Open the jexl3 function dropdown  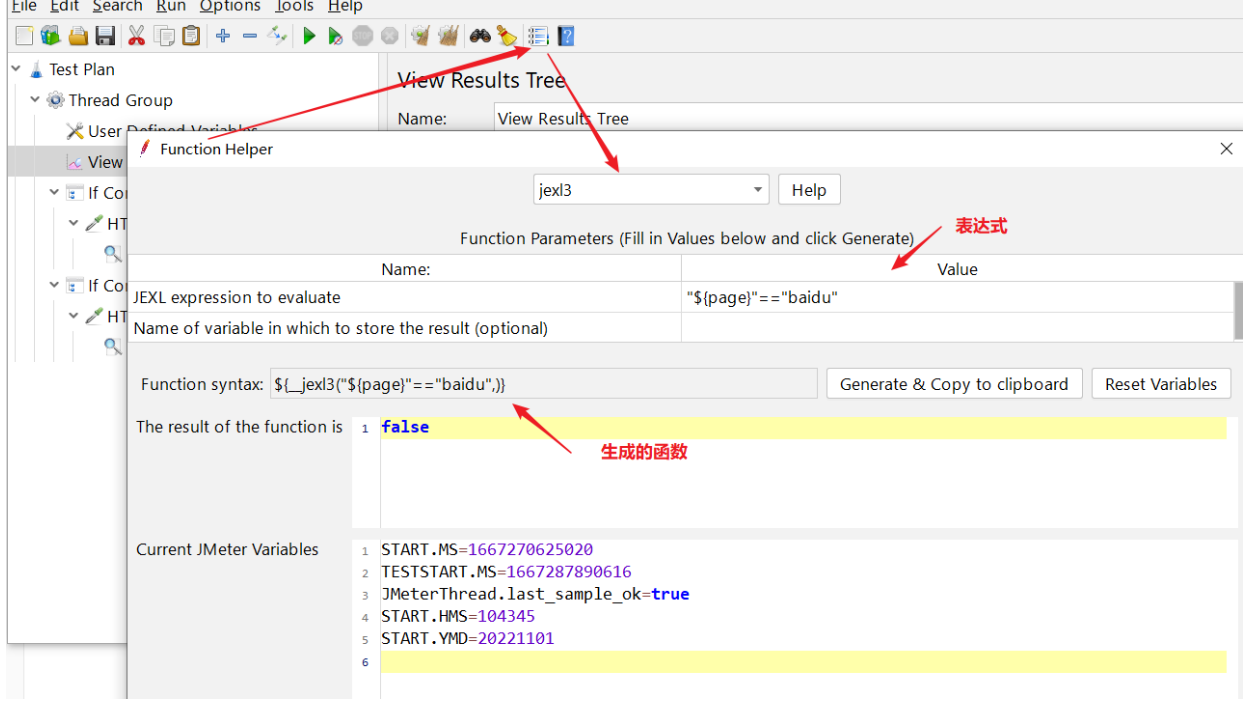coord(759,190)
